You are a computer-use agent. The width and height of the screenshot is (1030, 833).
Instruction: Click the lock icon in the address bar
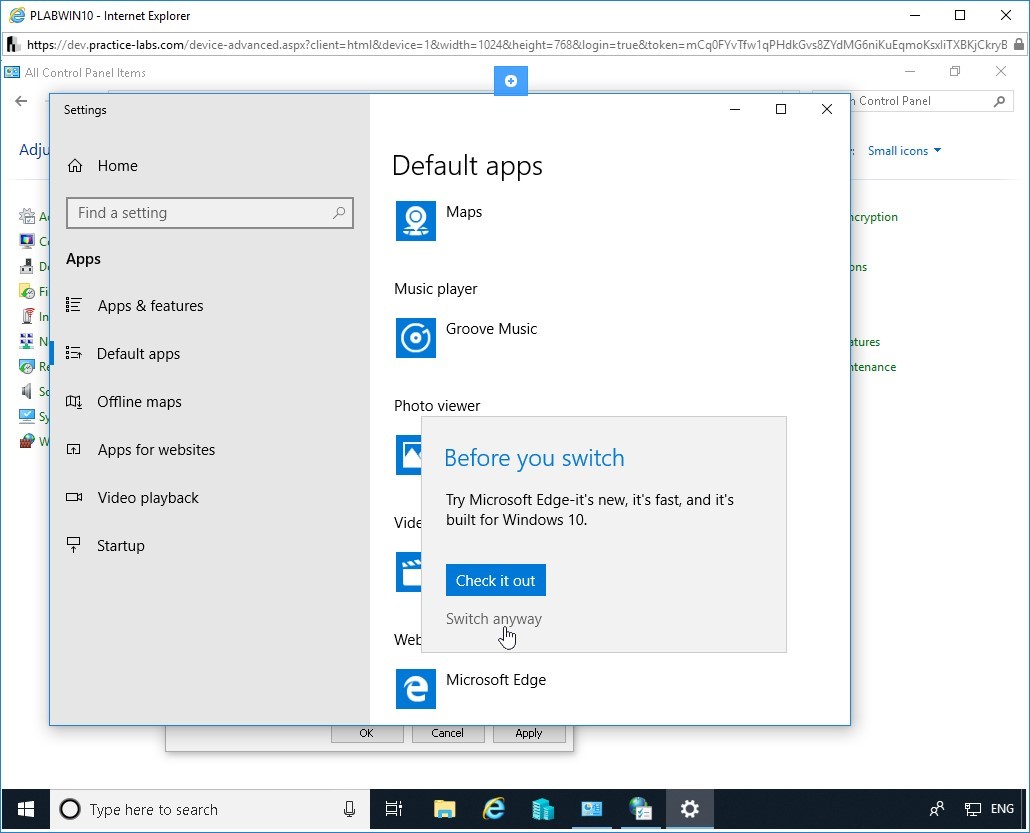(1018, 45)
